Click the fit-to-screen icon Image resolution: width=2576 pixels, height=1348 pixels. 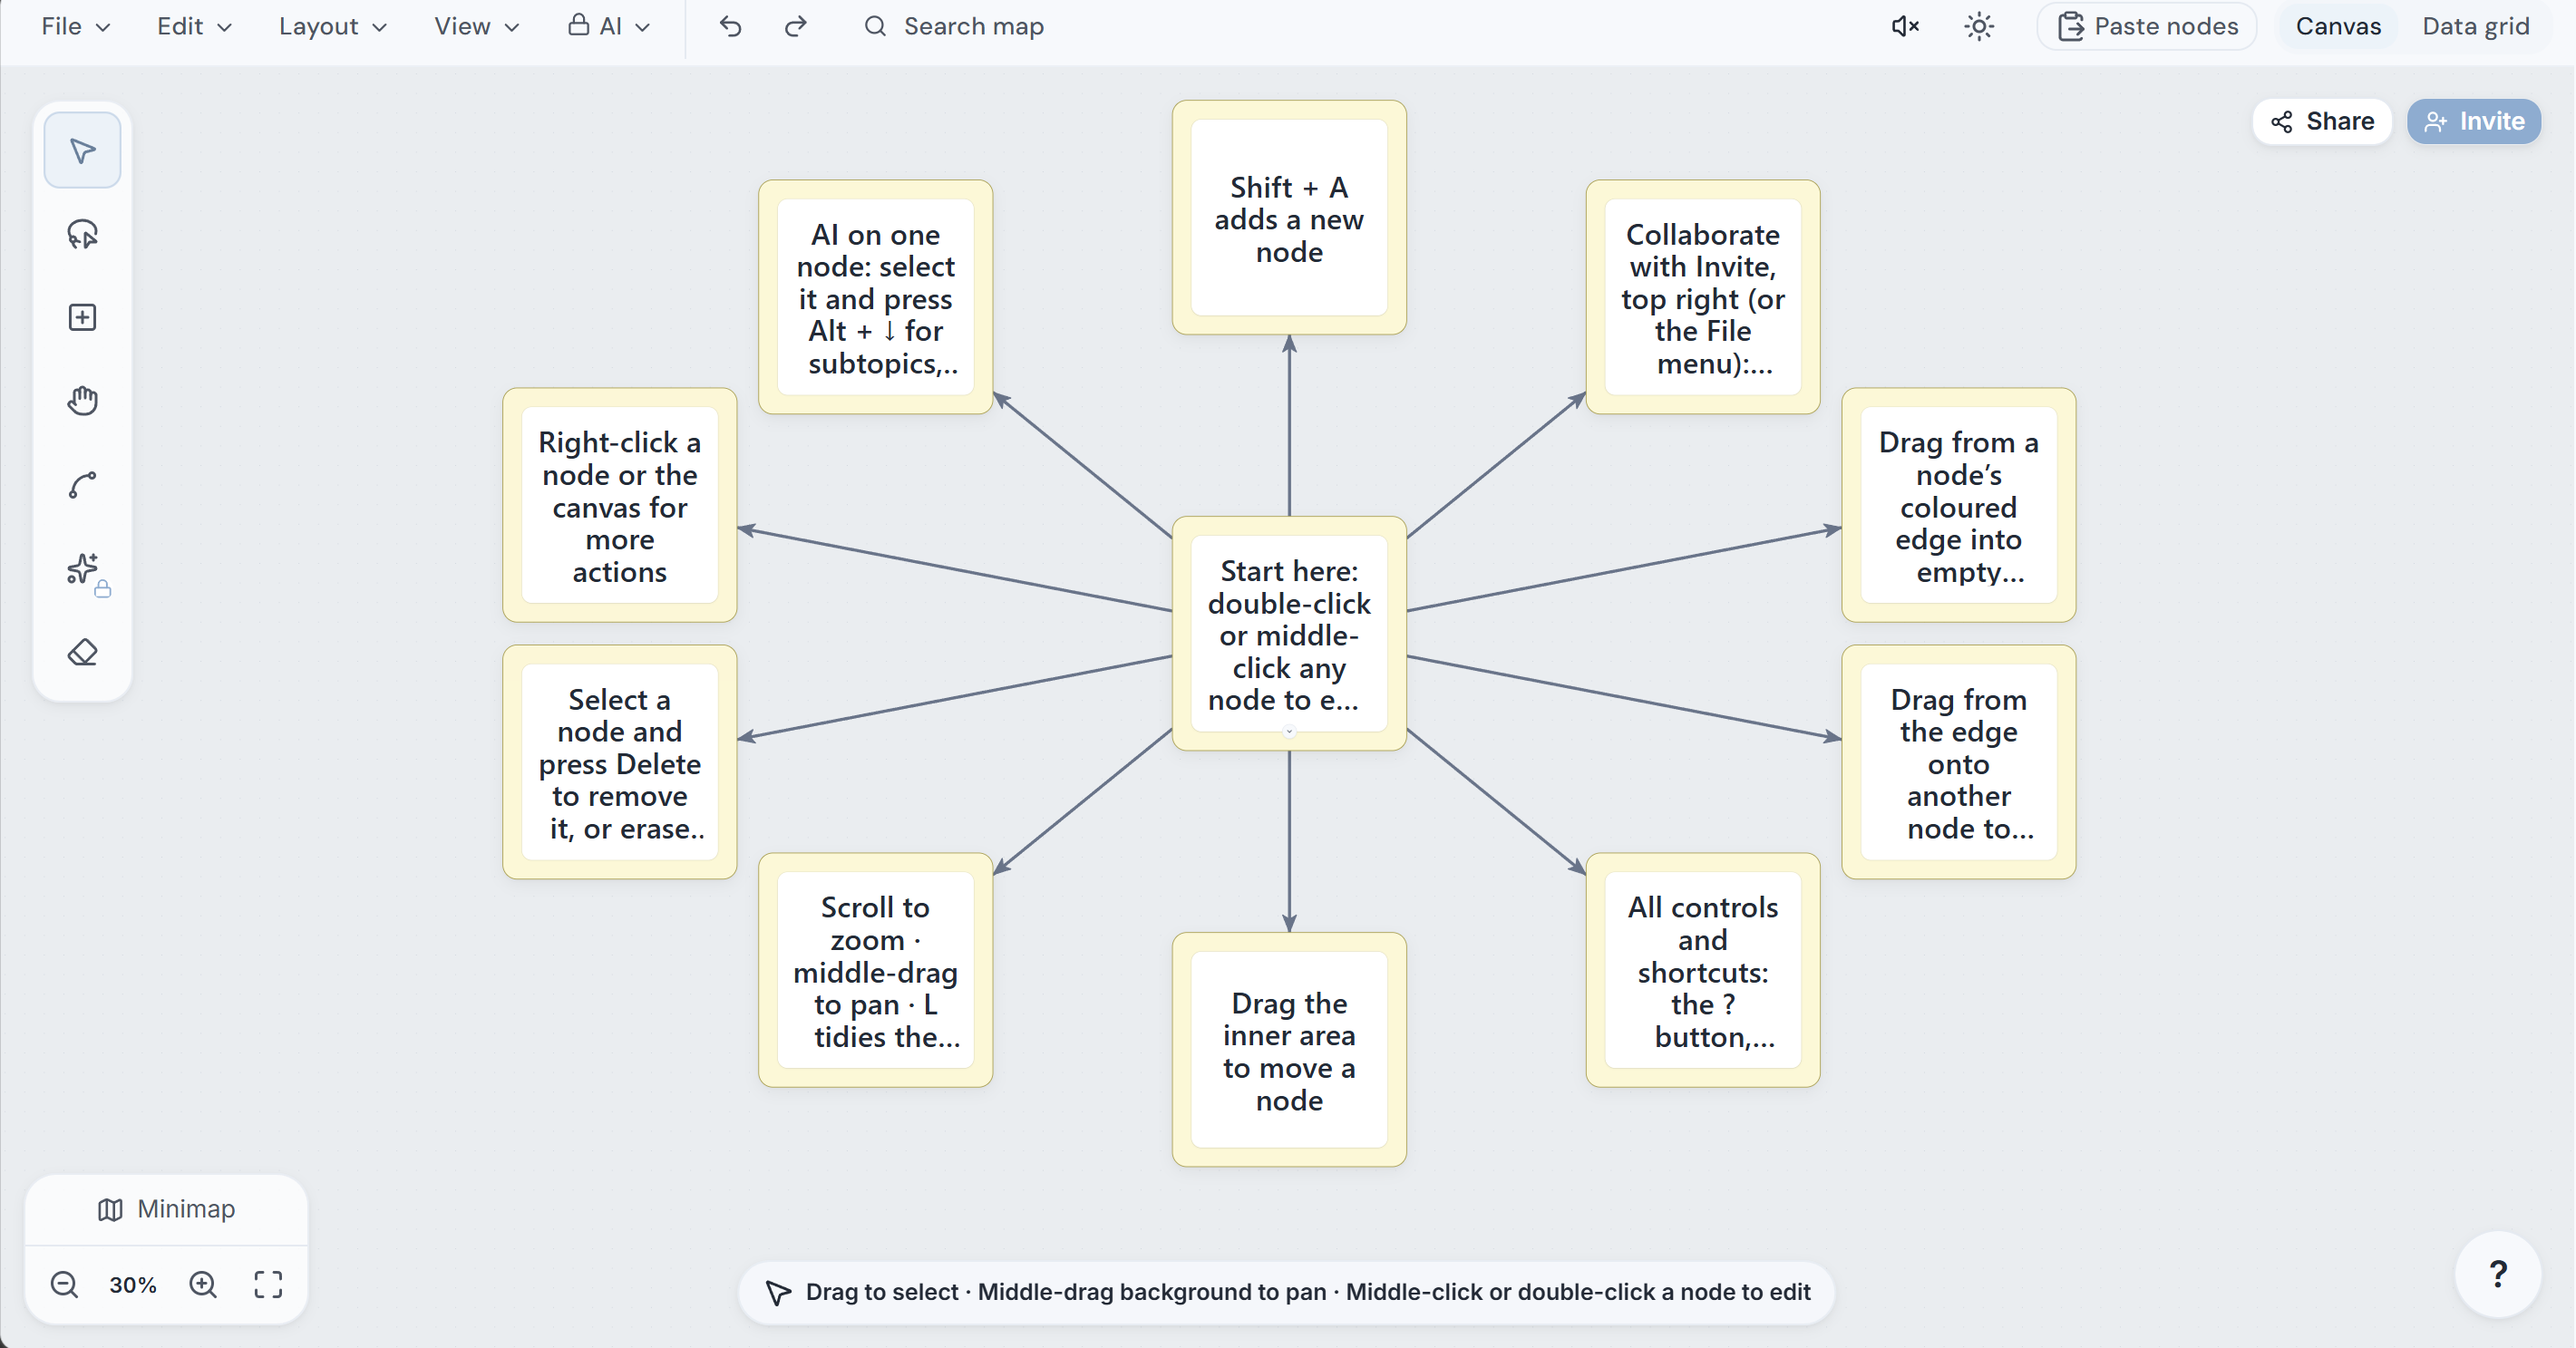(x=268, y=1284)
